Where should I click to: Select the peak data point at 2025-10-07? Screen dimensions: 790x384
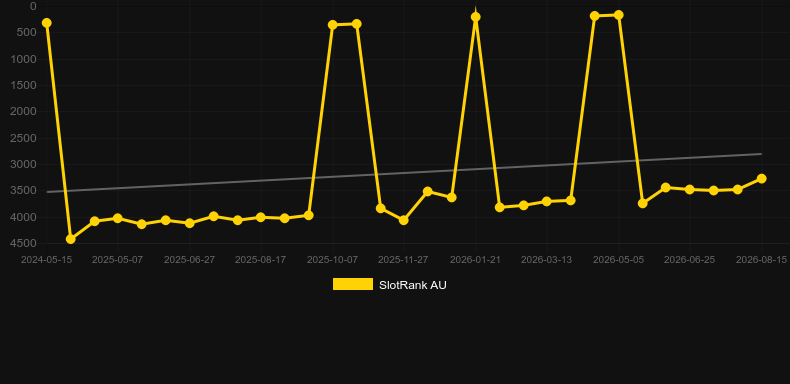333,25
